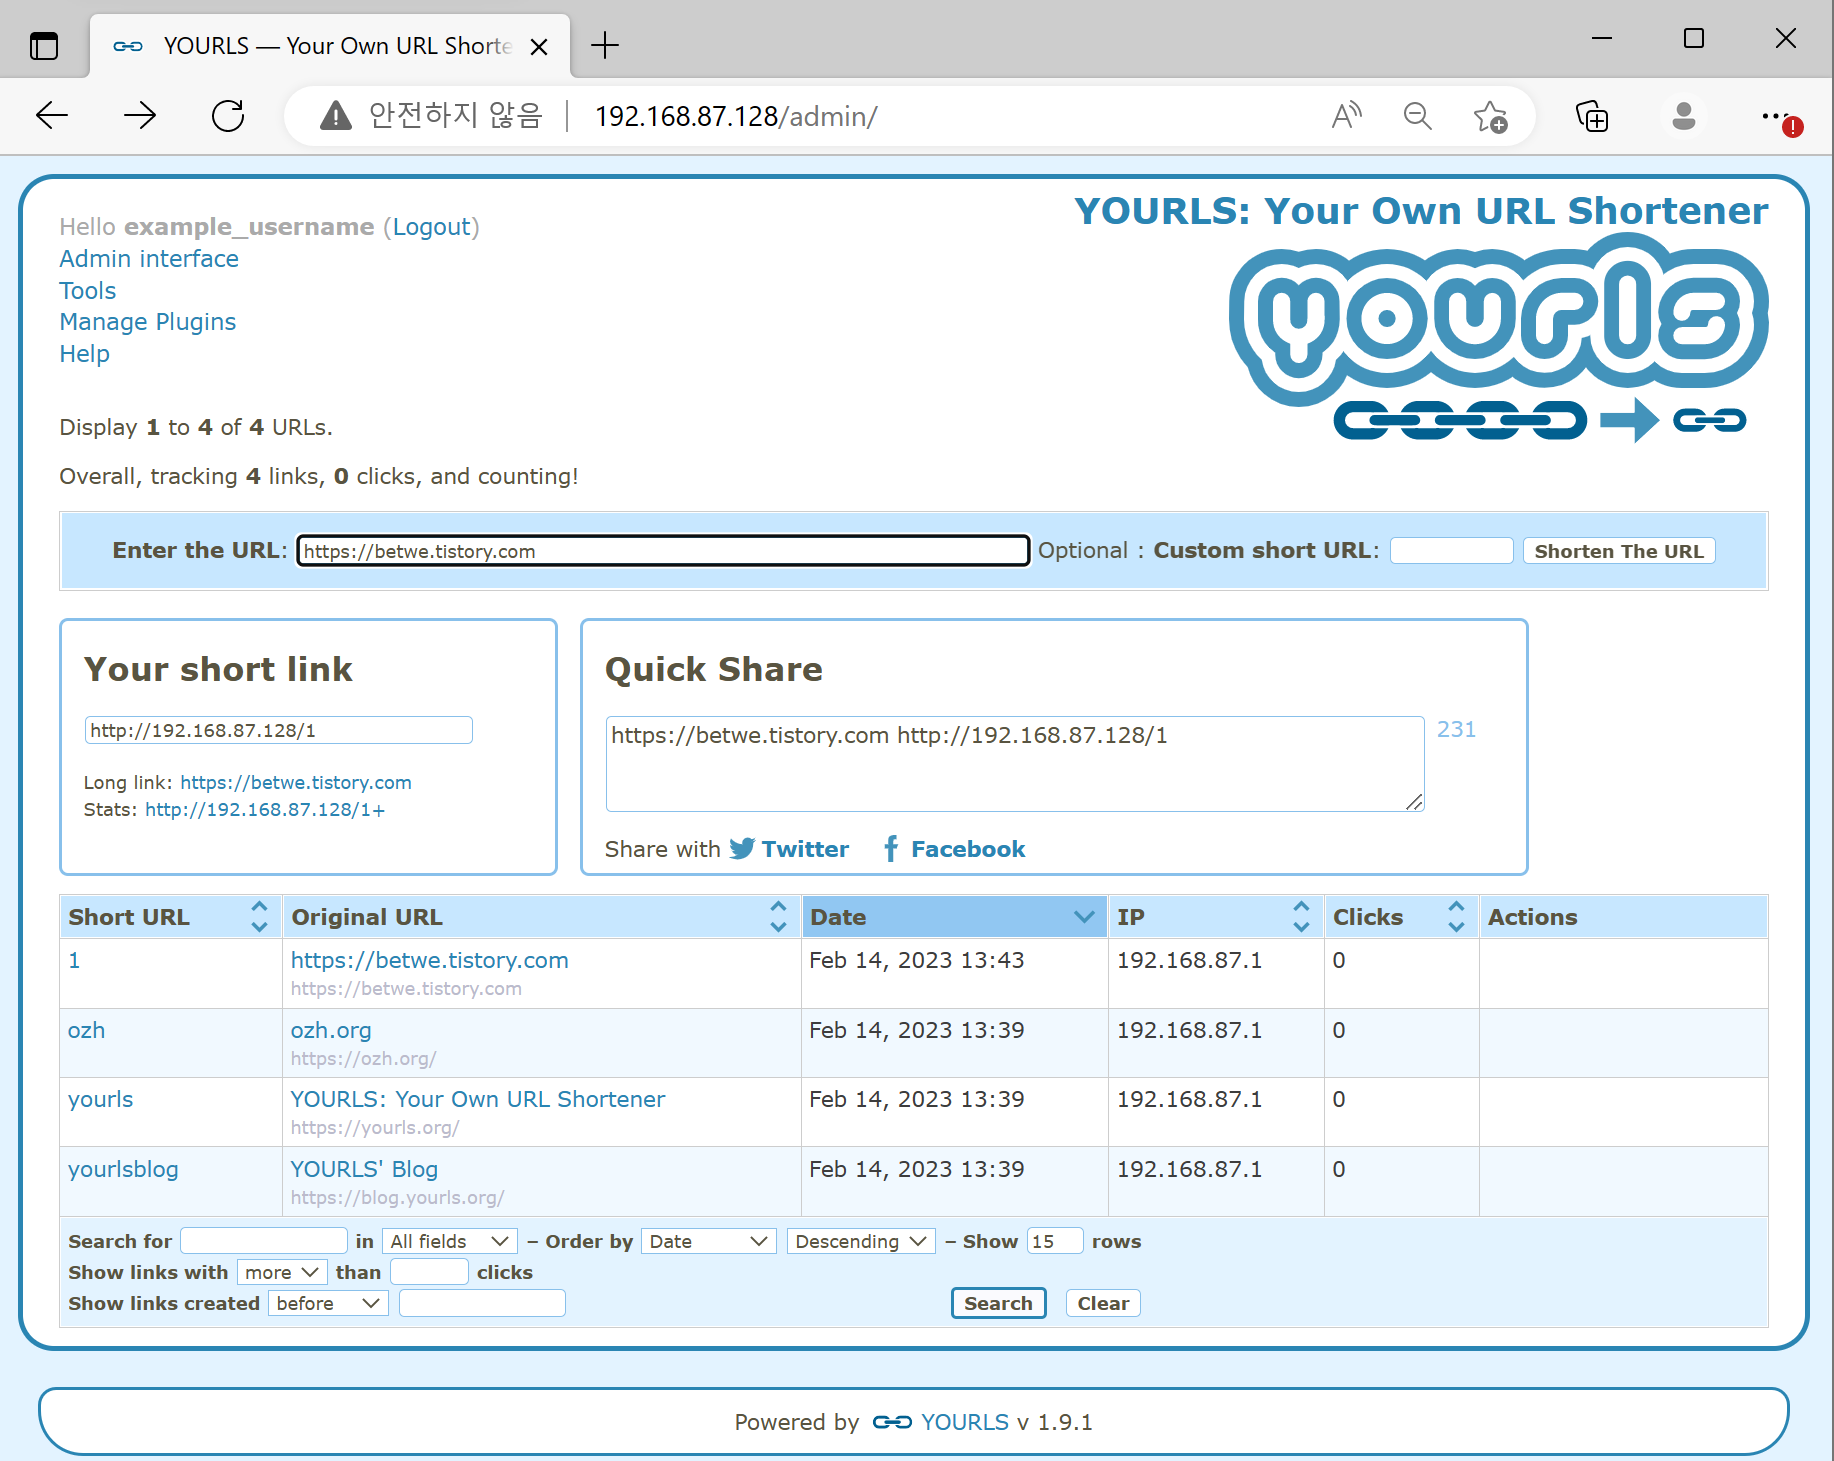Open the All fields search dropdown
1834x1461 pixels.
(x=449, y=1241)
